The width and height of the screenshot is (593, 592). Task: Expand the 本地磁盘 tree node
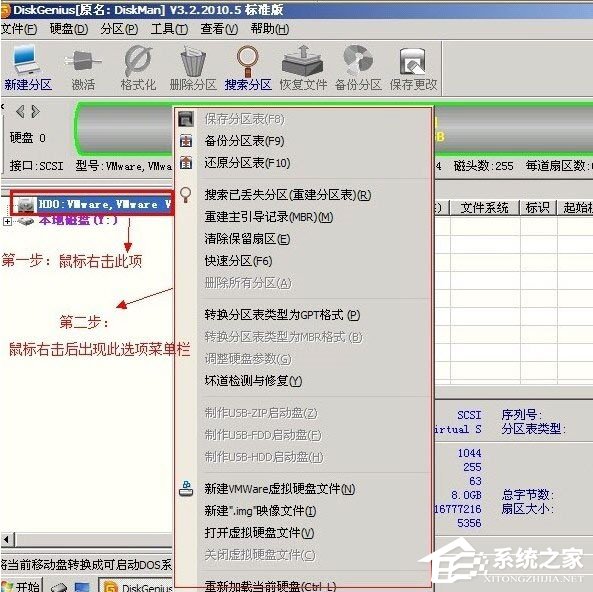[7, 221]
